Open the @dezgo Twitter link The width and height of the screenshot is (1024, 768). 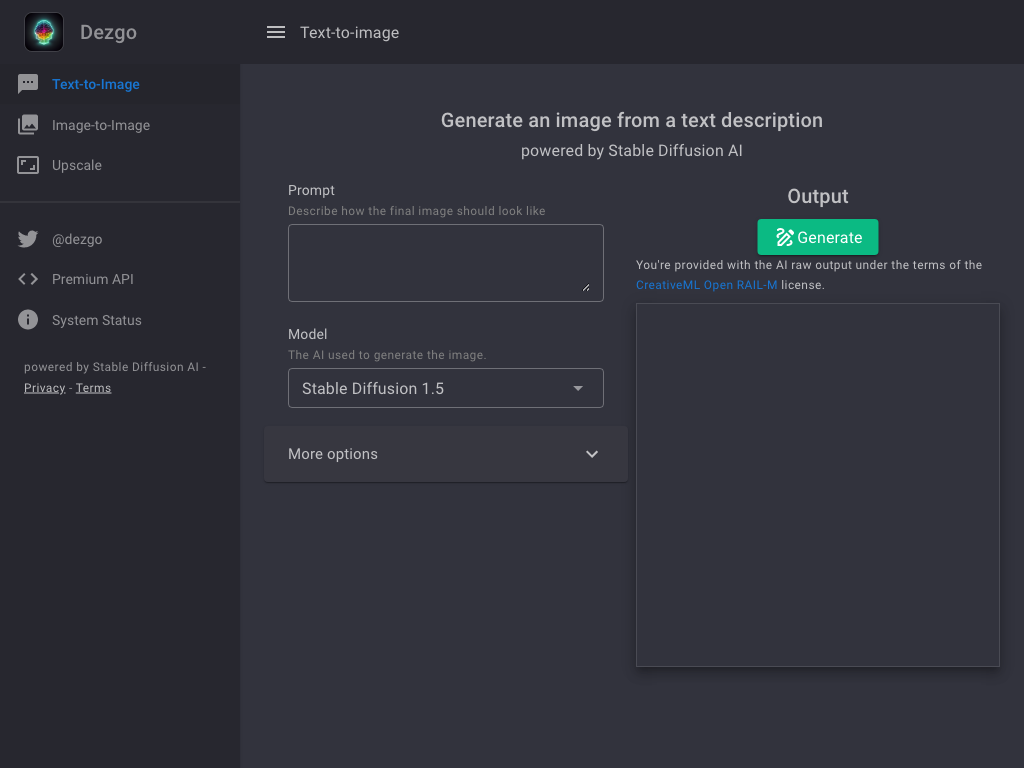120,239
